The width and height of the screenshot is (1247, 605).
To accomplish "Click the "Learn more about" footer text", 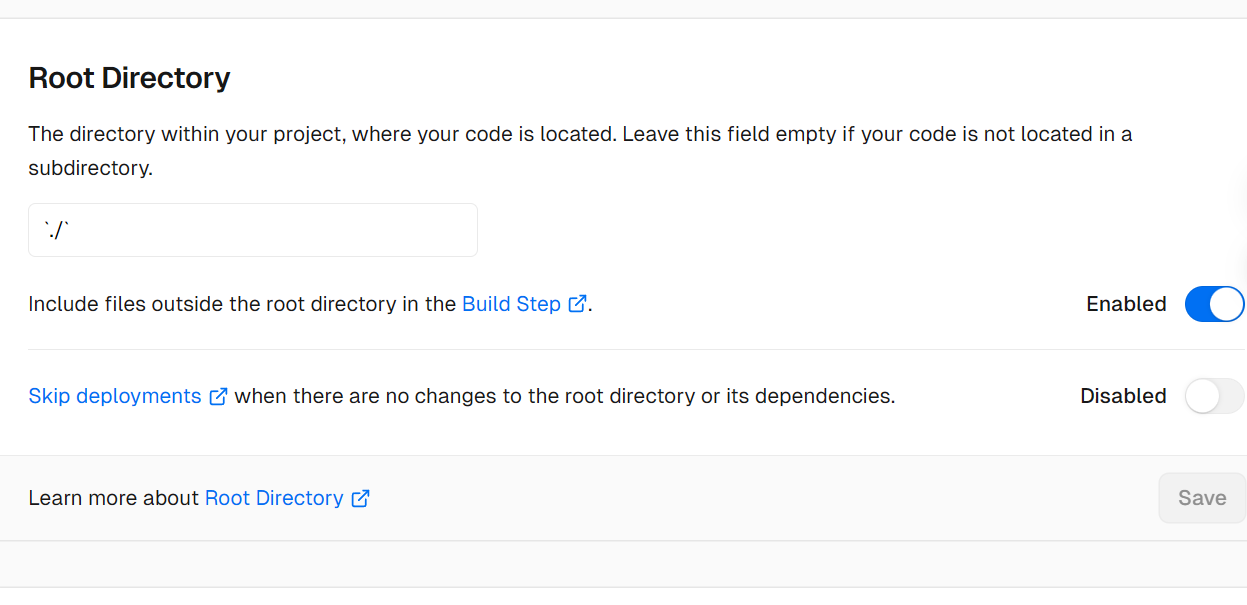I will point(114,498).
